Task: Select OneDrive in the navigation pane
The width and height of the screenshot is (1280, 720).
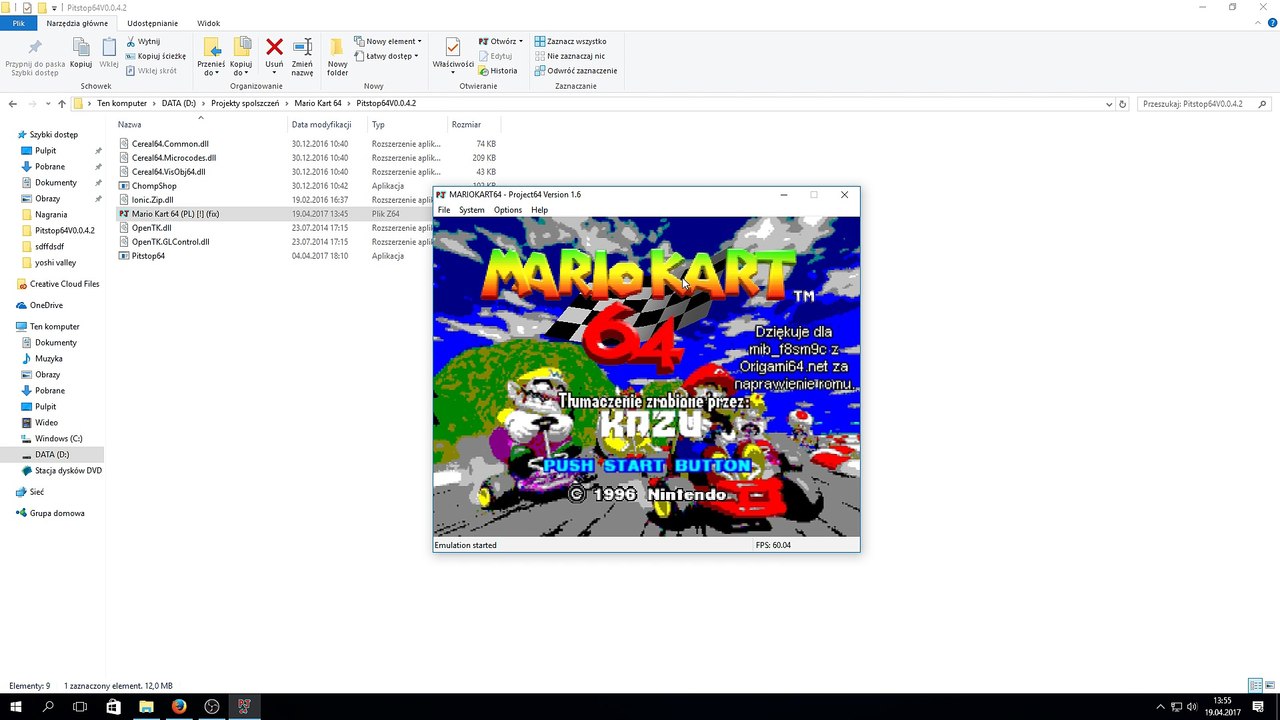Action: tap(46, 305)
